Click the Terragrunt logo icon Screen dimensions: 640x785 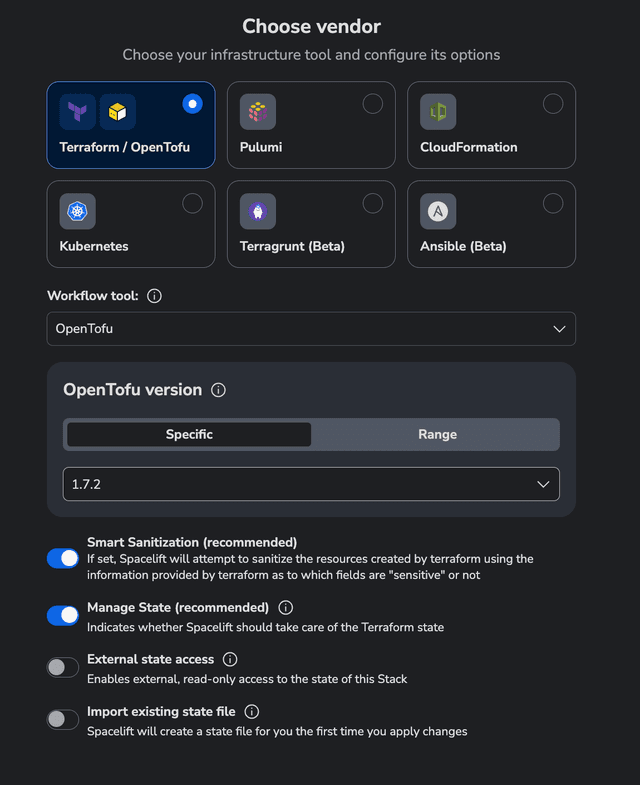point(258,211)
